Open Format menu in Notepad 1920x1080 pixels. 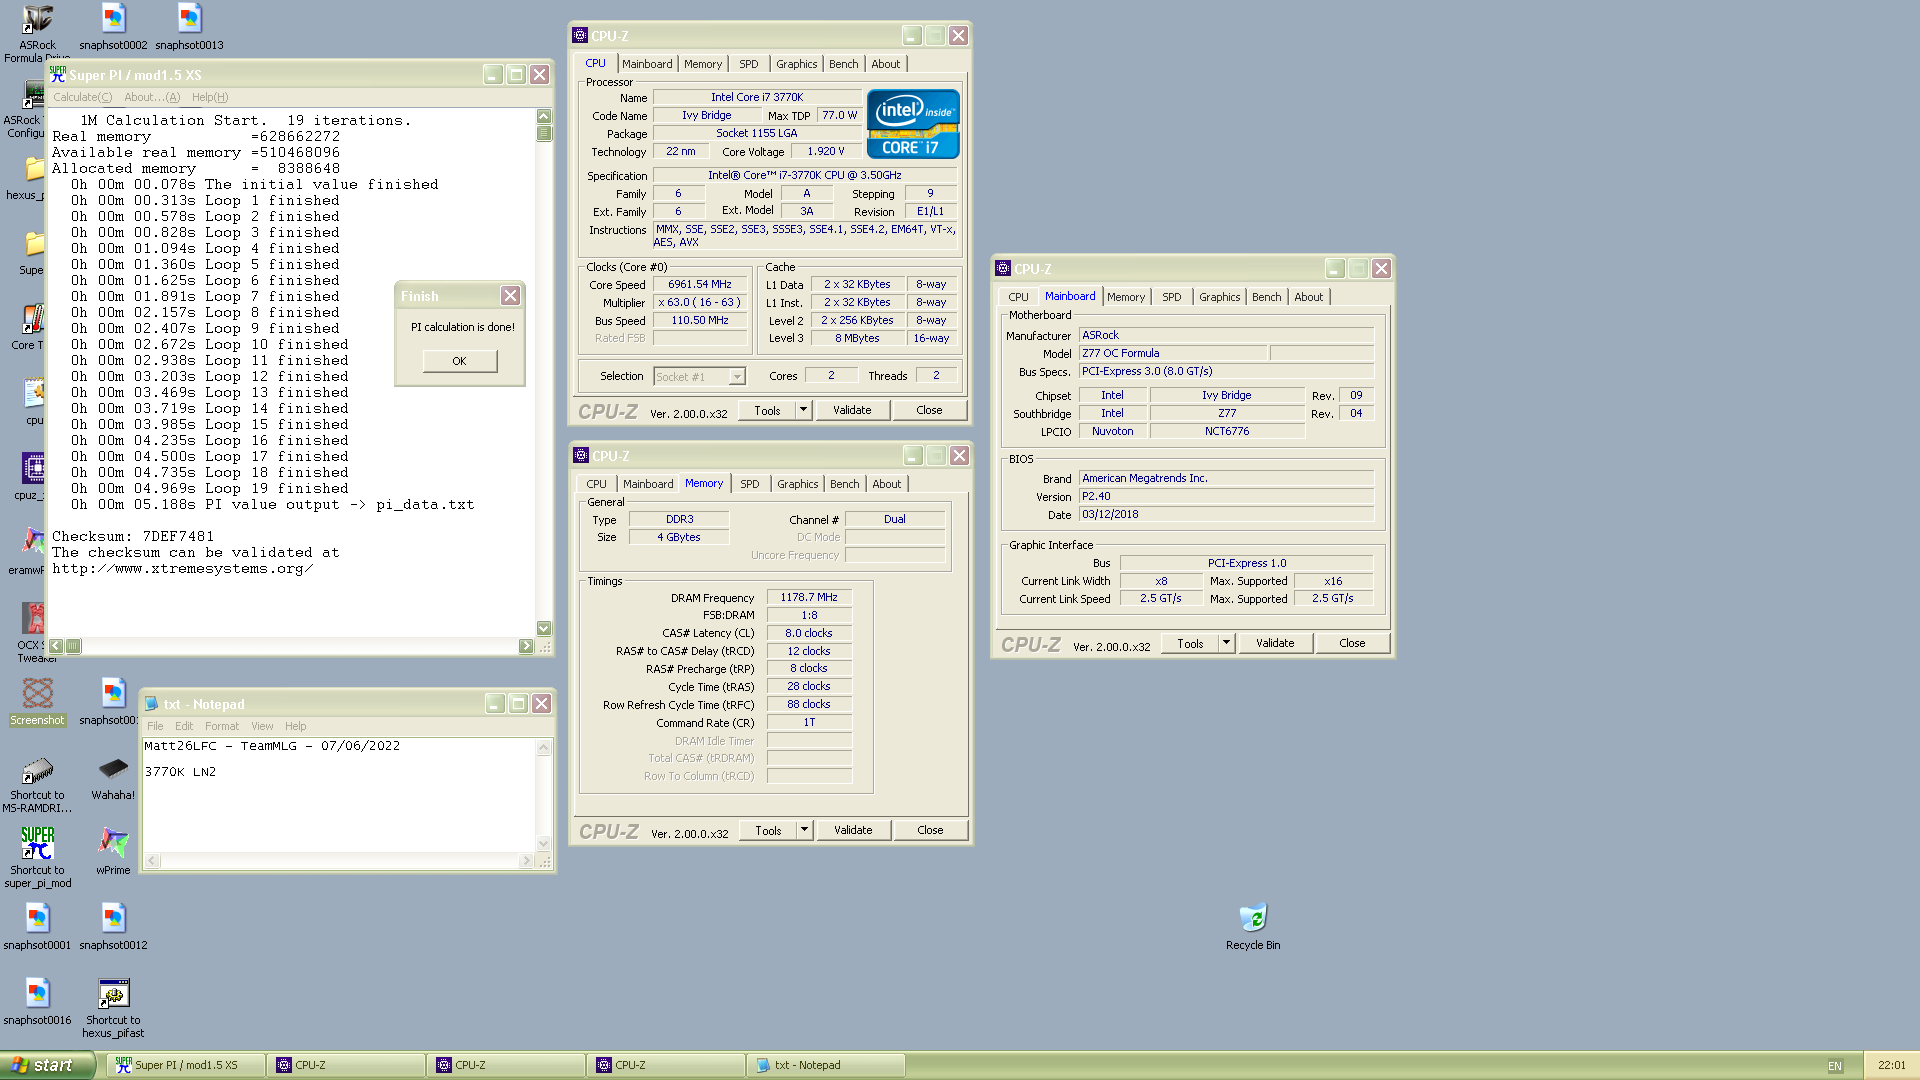[222, 726]
